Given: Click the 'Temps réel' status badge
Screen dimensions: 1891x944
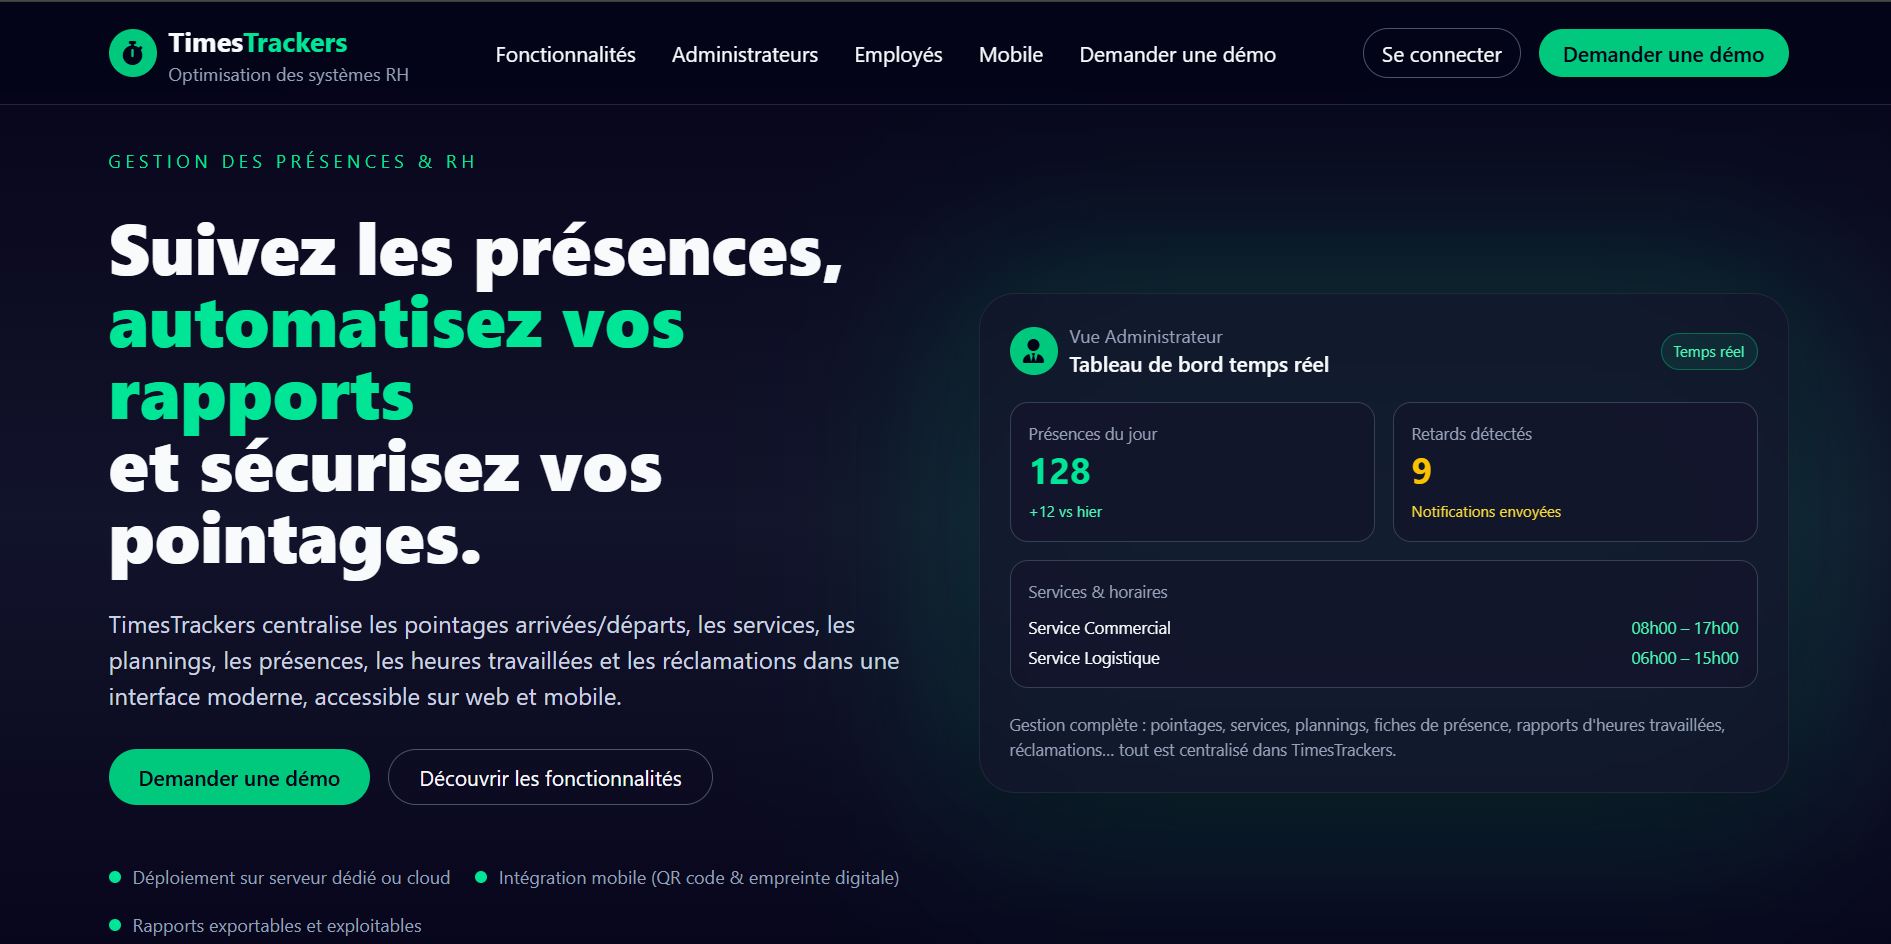Looking at the screenshot, I should 1708,351.
